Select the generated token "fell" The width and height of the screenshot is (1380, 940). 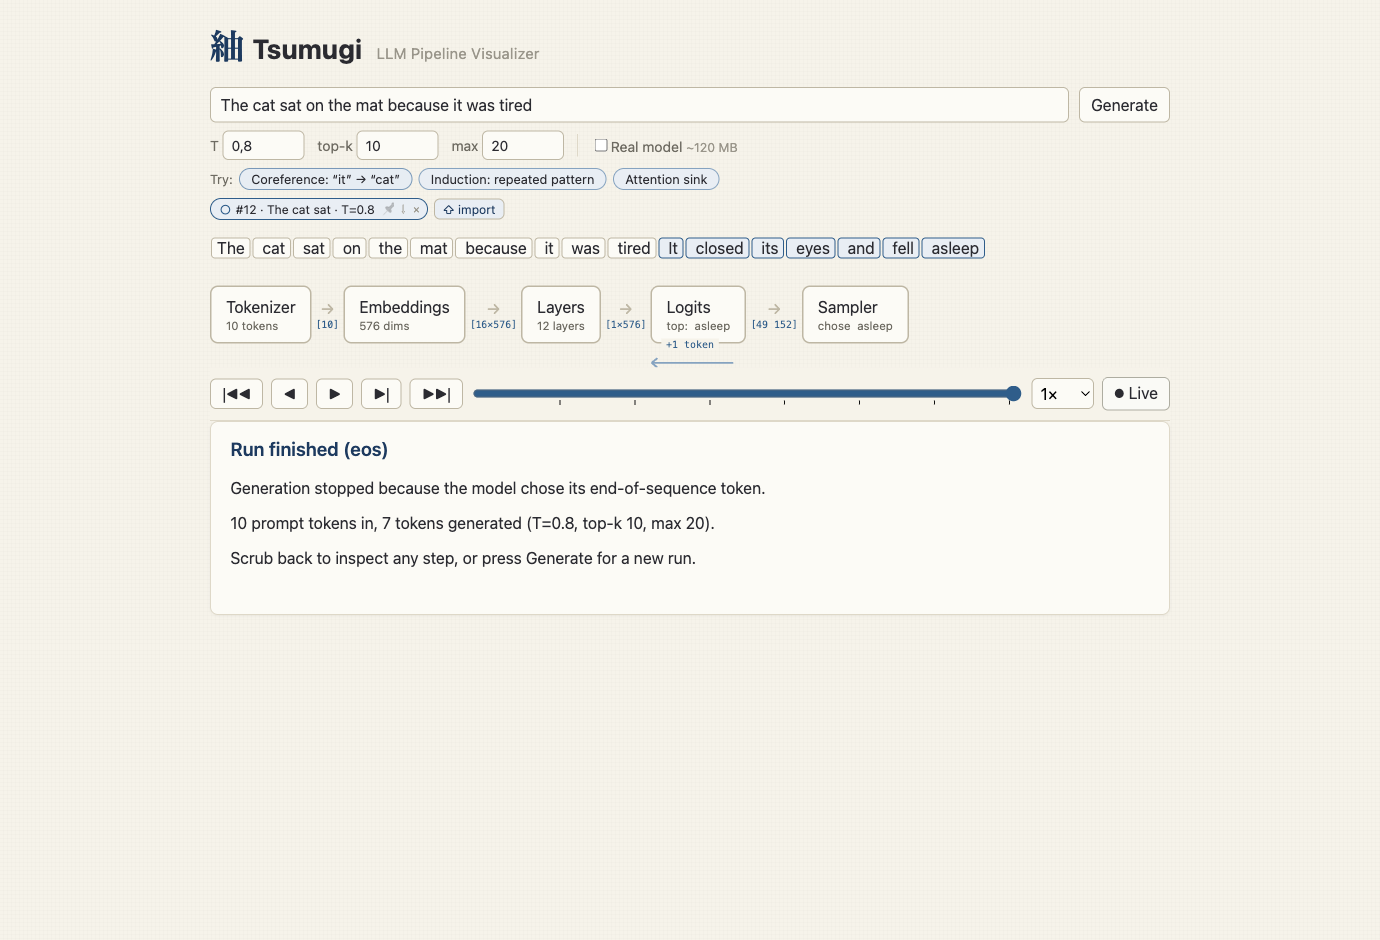(x=902, y=248)
